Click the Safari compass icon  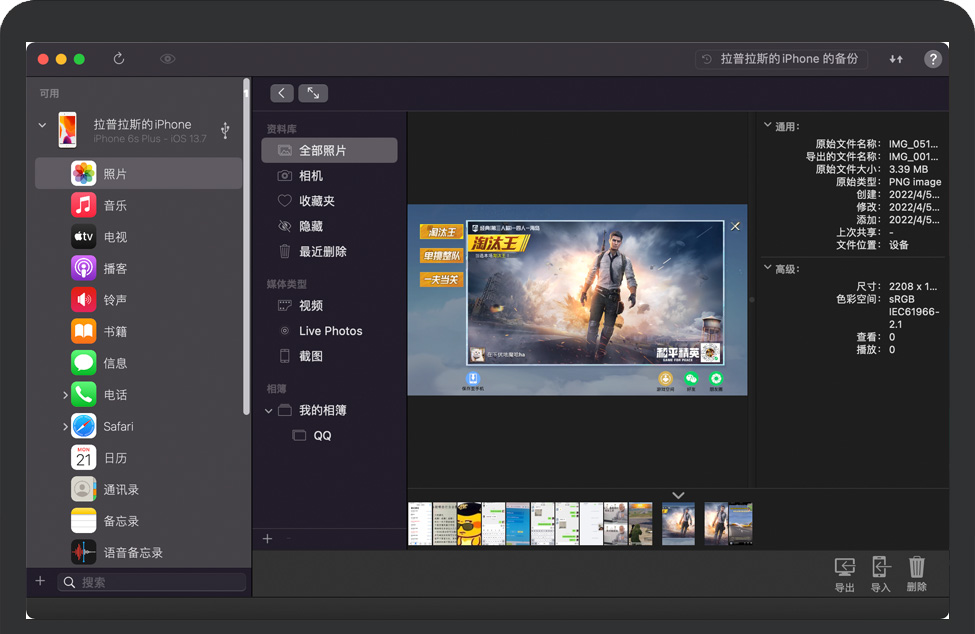[x=84, y=426]
